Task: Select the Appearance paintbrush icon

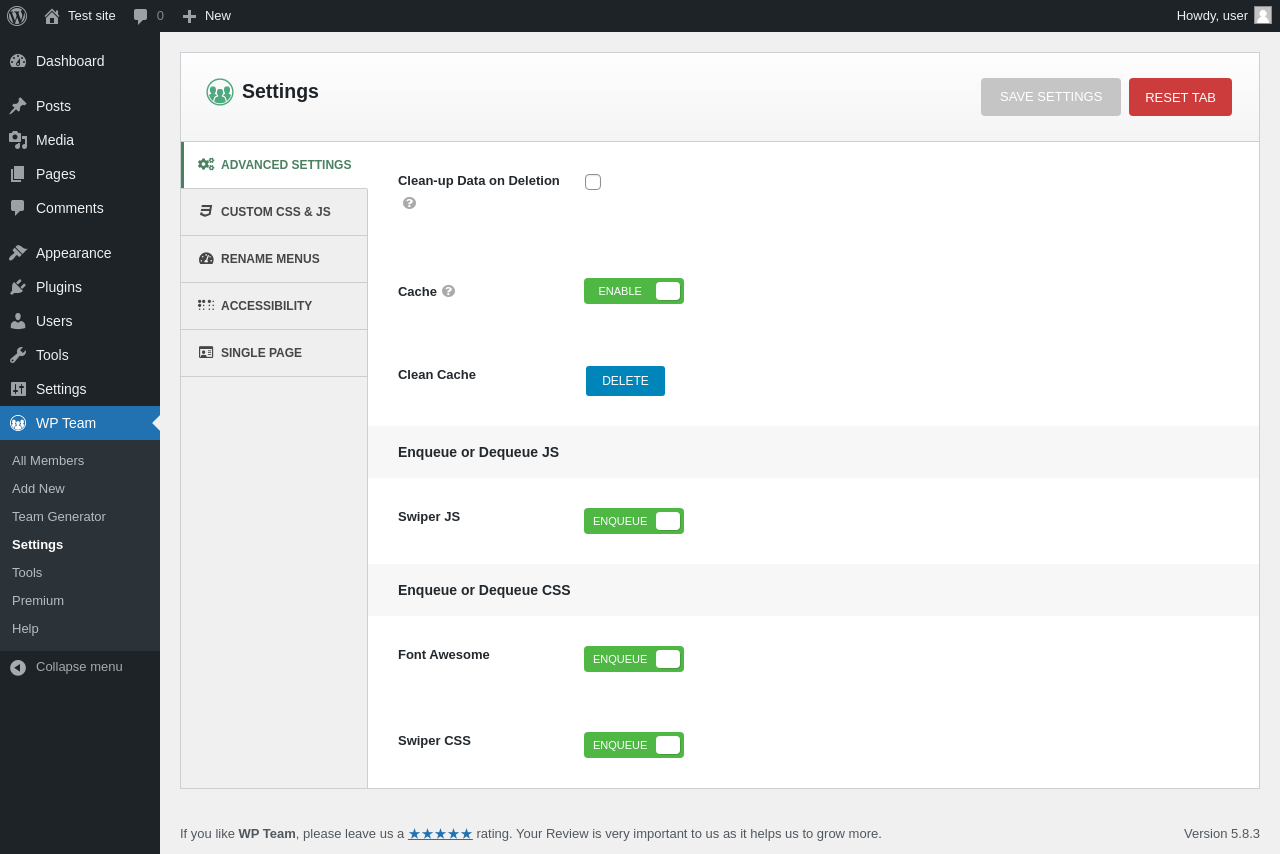Action: [18, 253]
